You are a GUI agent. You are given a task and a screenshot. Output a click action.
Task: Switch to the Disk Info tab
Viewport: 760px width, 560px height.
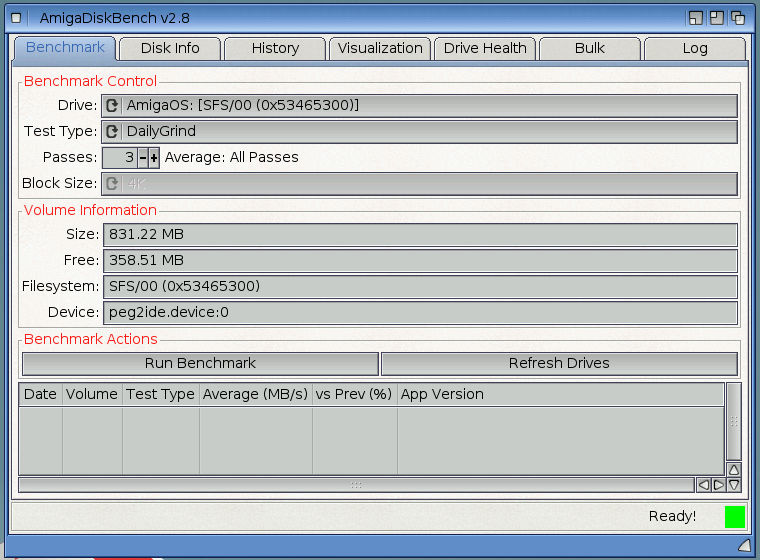click(x=170, y=48)
